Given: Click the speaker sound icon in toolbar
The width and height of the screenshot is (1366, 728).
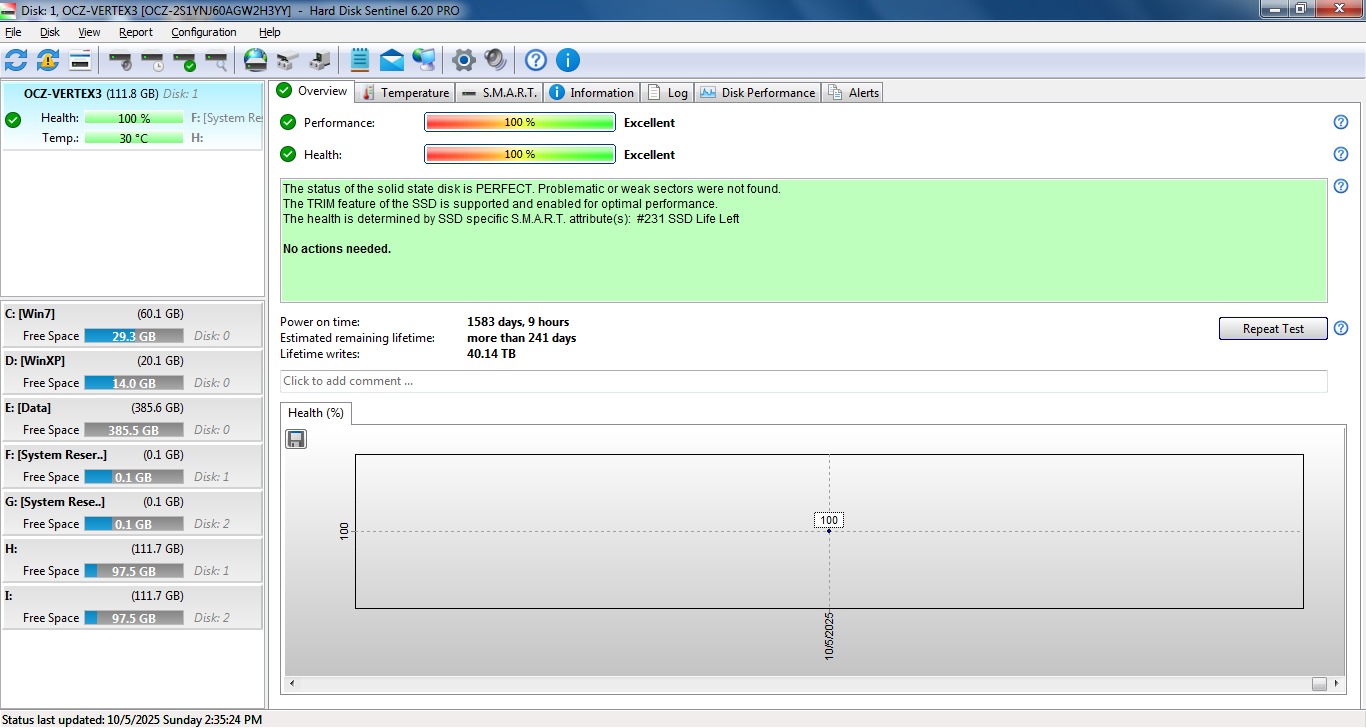Looking at the screenshot, I should click(x=495, y=60).
